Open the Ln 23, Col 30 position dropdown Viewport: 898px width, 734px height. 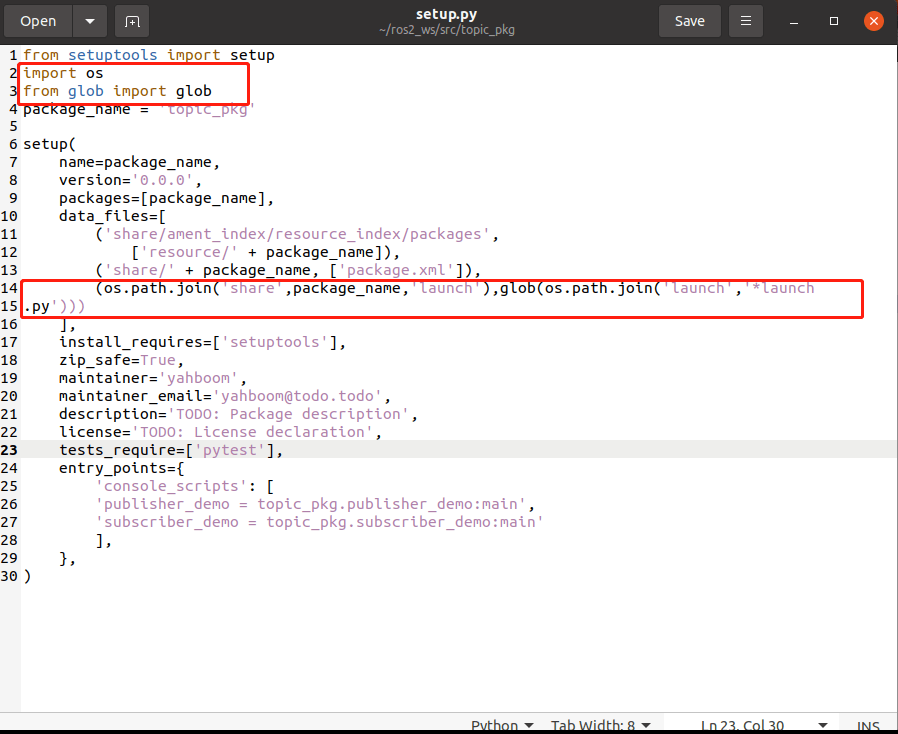coord(764,725)
